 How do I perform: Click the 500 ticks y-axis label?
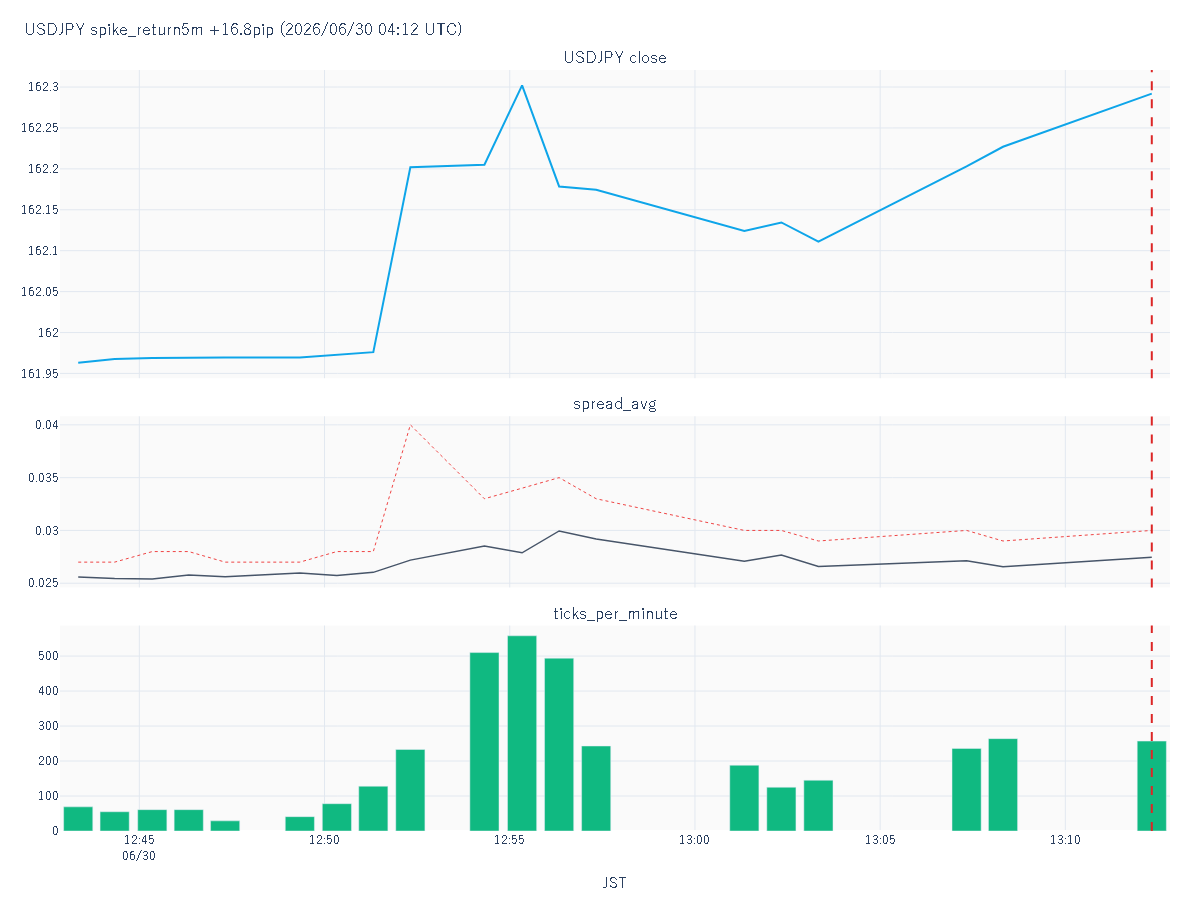pyautogui.click(x=44, y=656)
